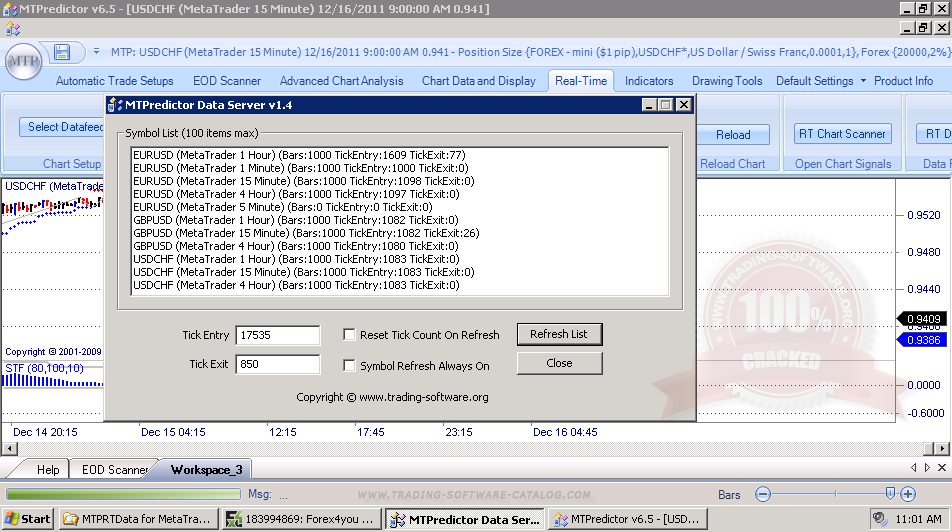Open MTPRTData folder from the taskbar
The width and height of the screenshot is (952, 532).
pos(137,519)
